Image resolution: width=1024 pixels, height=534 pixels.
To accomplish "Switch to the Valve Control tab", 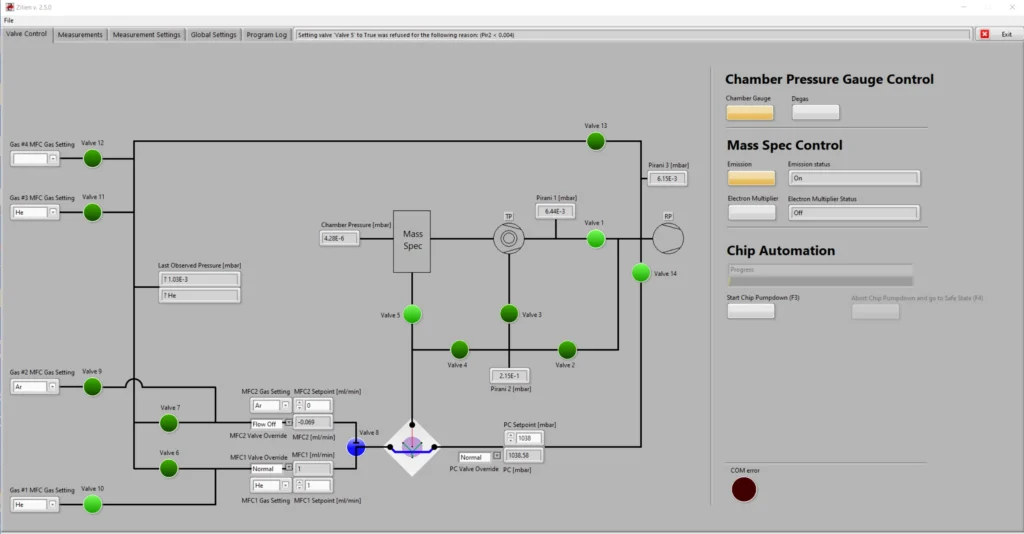I will 26,34.
